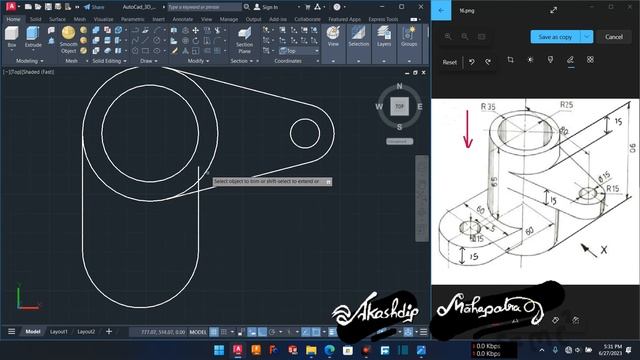Click the drawing image in Photos
The width and height of the screenshot is (640, 360).
(x=535, y=191)
